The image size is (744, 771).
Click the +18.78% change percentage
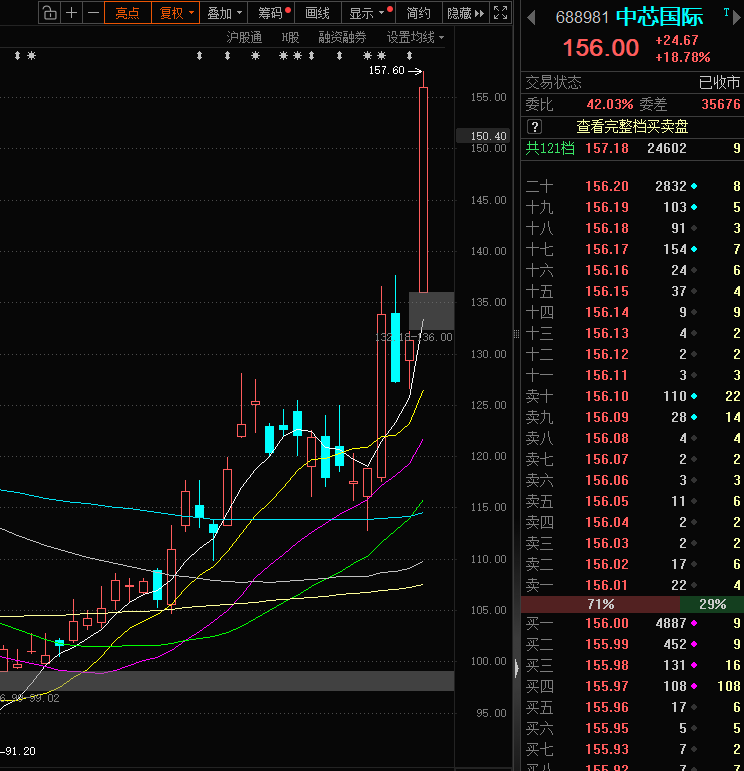tap(683, 58)
